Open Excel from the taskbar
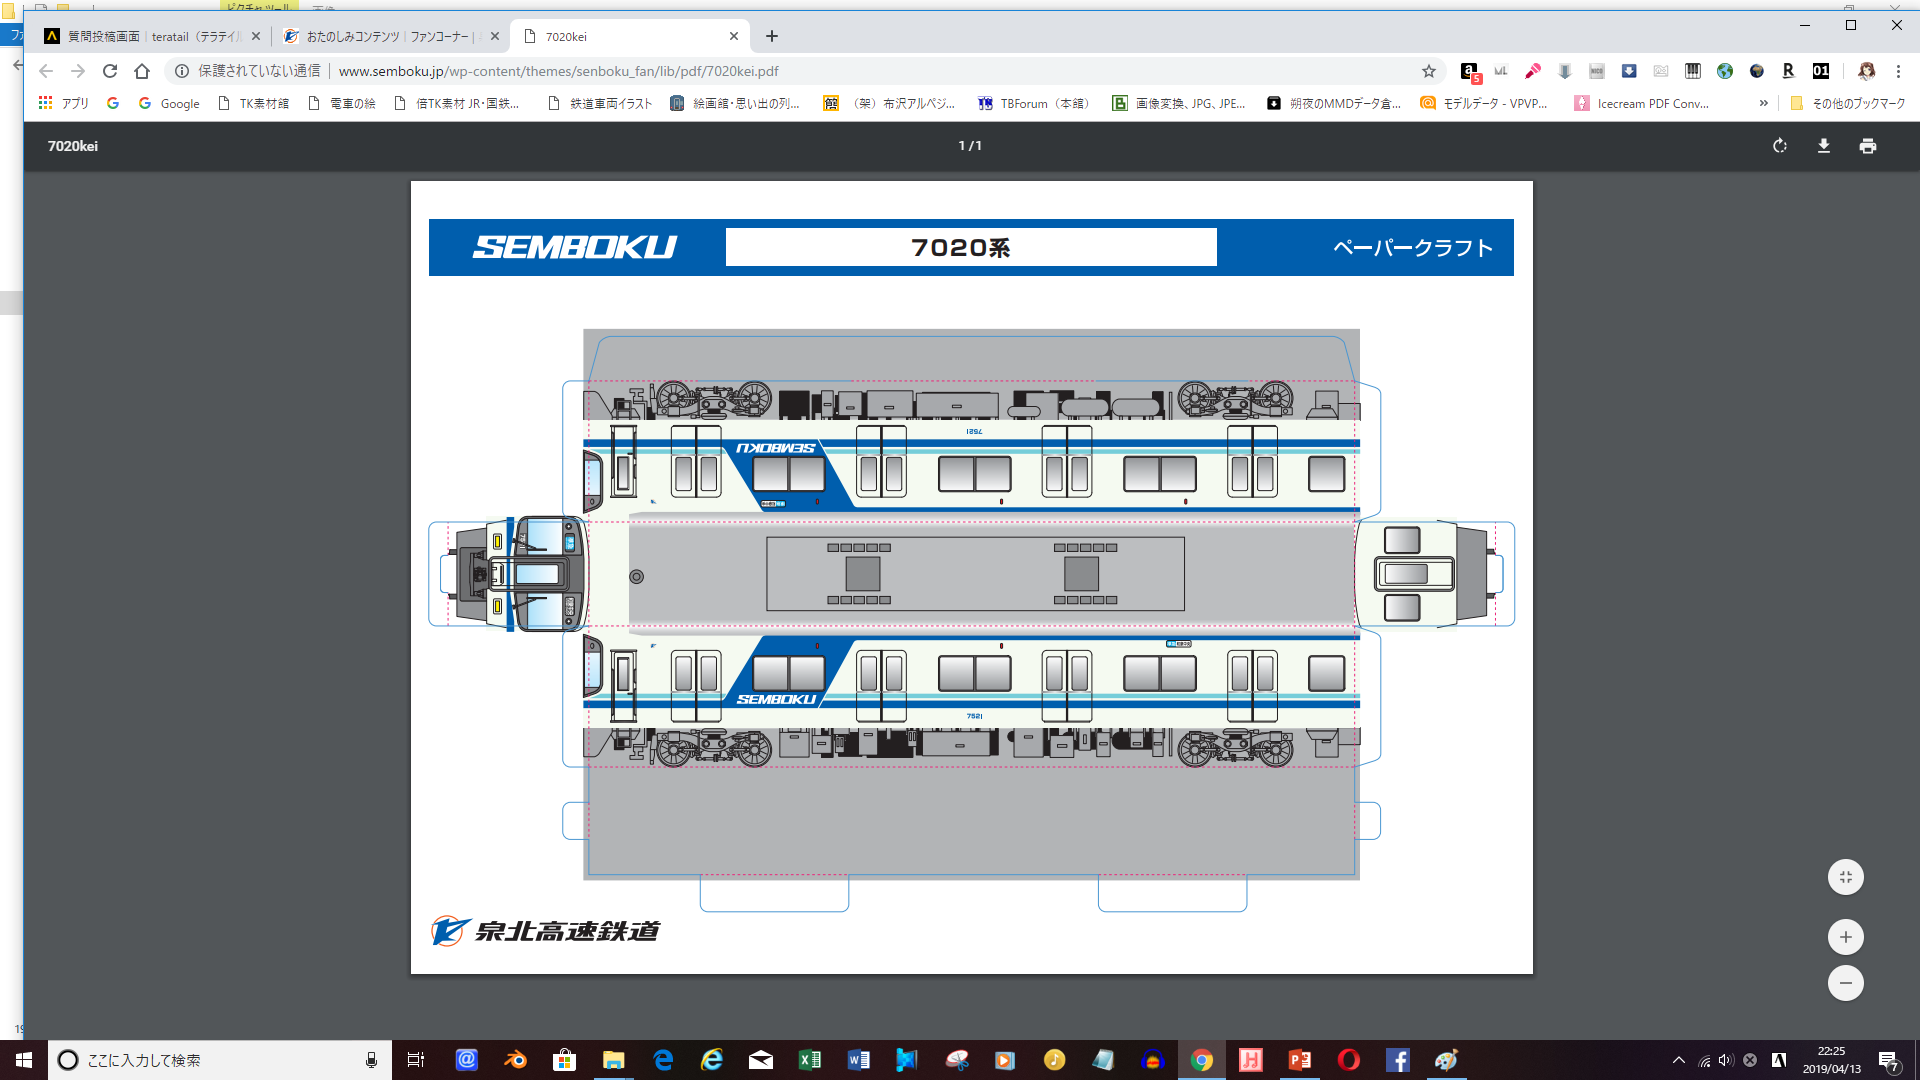1920x1080 pixels. [809, 1060]
